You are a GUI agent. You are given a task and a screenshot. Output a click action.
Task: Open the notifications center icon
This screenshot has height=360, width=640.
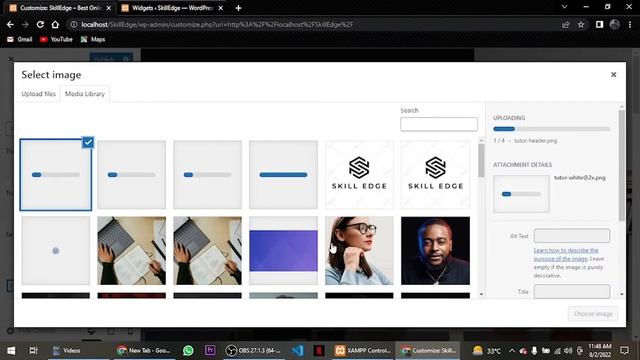click(x=624, y=350)
